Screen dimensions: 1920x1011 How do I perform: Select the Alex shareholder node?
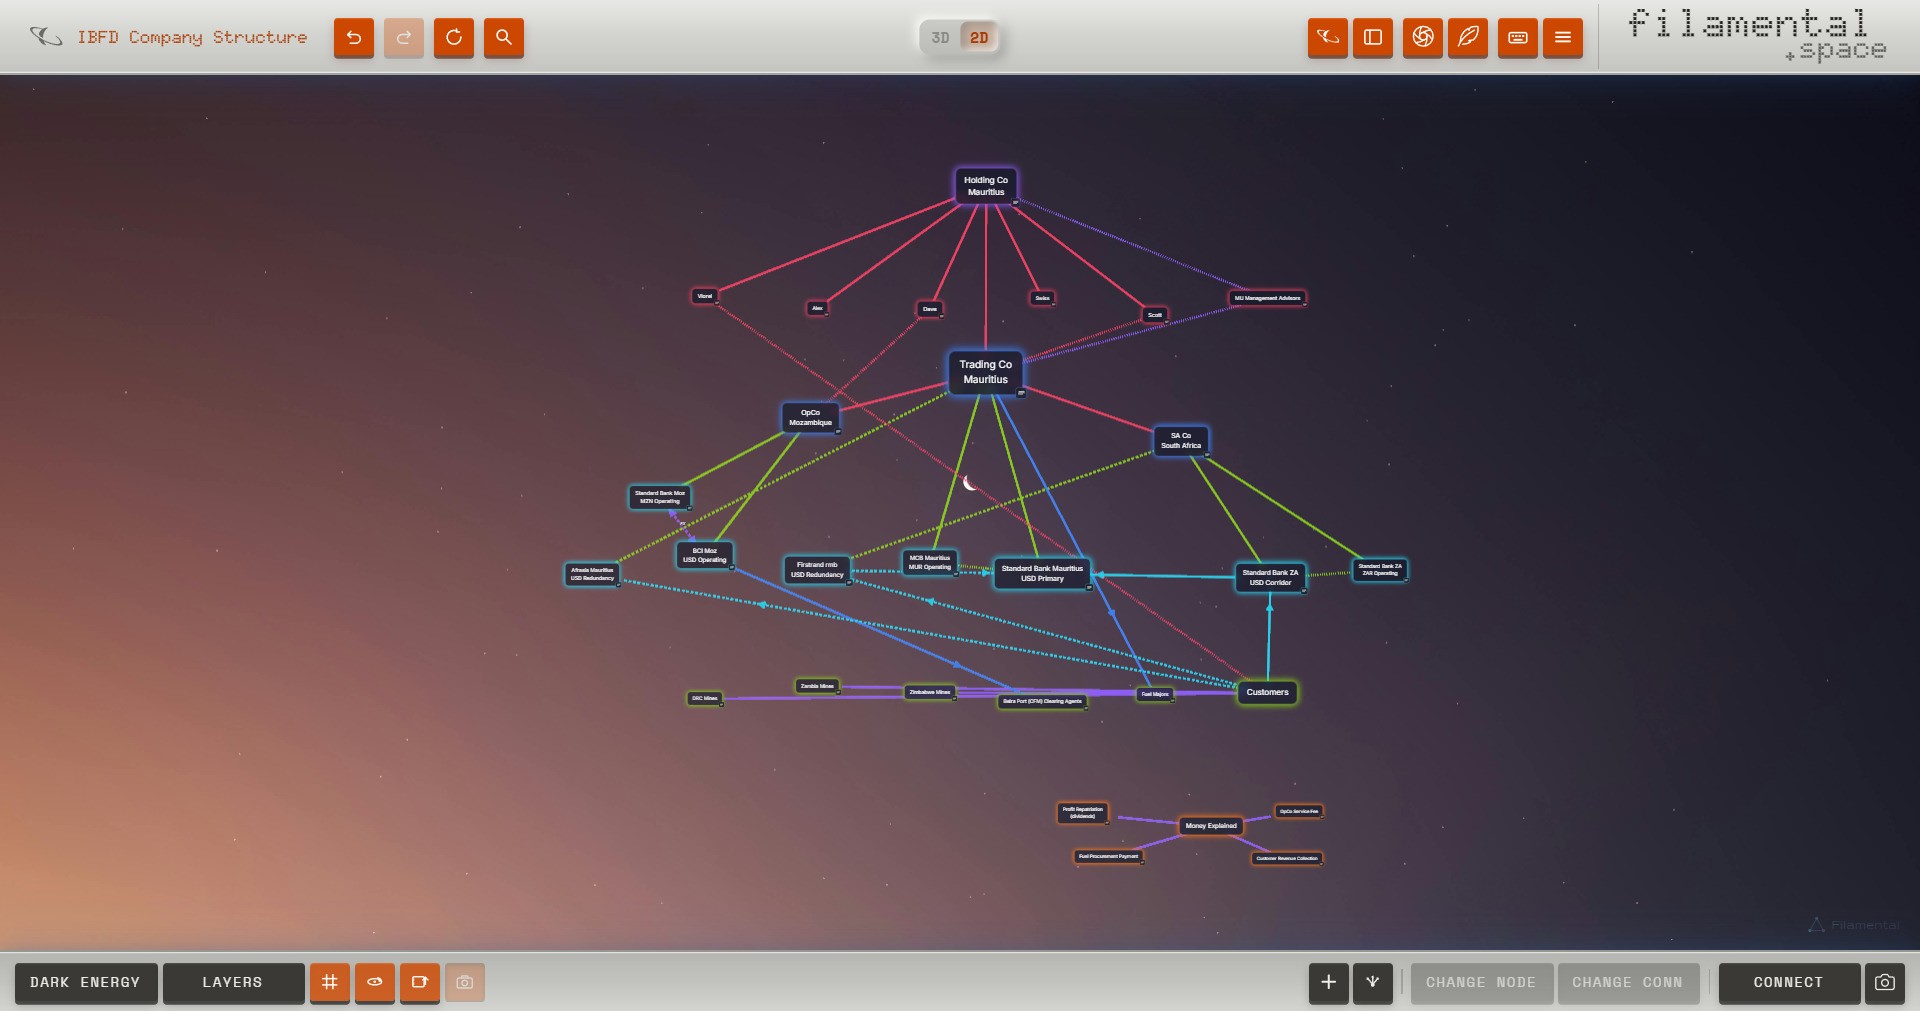(x=817, y=308)
